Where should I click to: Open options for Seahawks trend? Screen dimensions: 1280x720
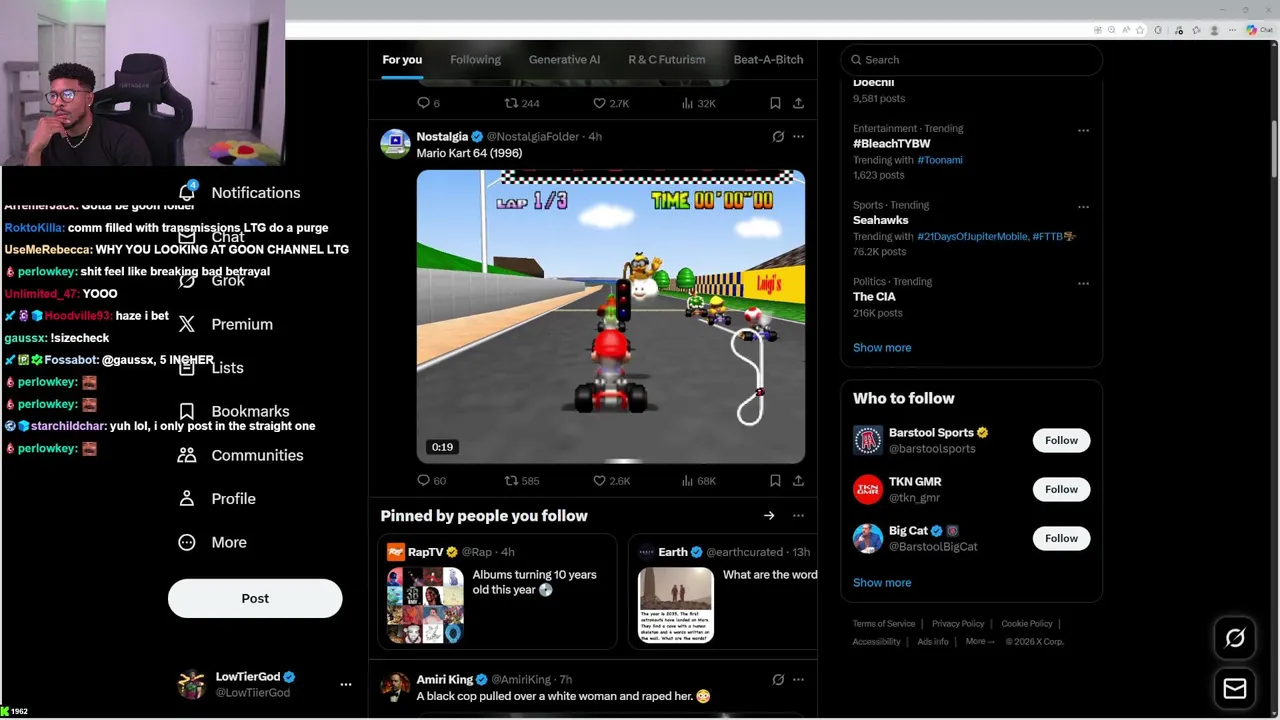1083,207
